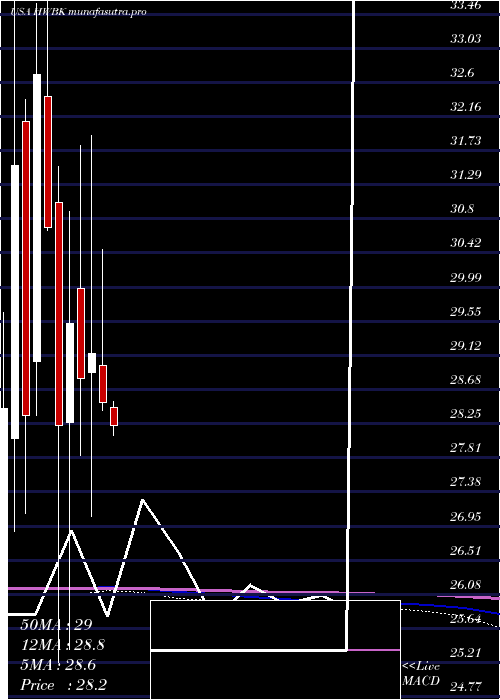Click the 27.81 price axis label
The width and height of the screenshot is (500, 700).
tap(466, 448)
